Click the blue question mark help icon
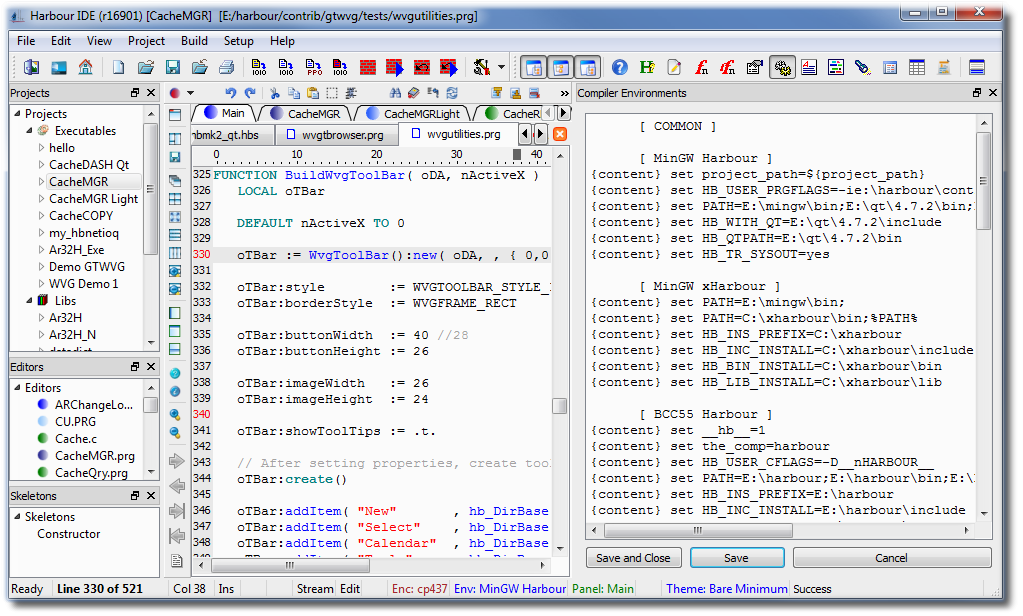 coord(620,68)
